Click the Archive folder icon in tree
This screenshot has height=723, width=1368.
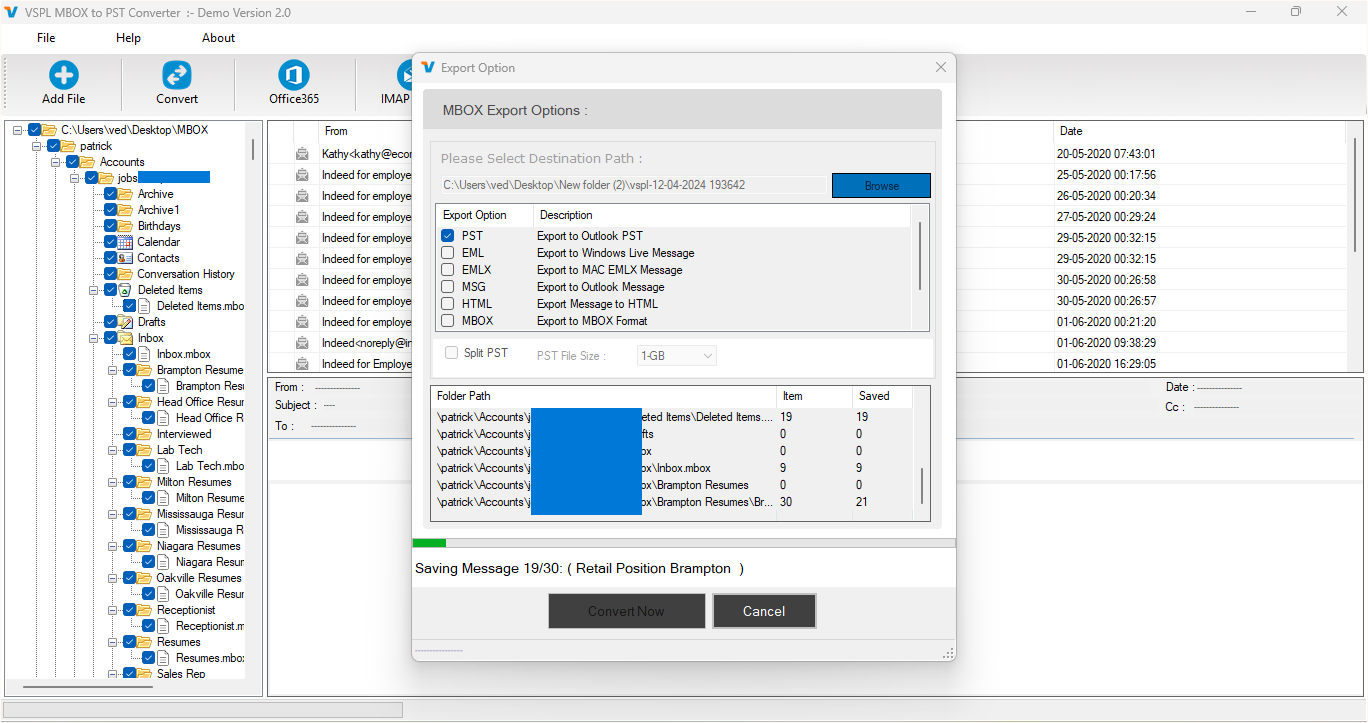pos(125,194)
